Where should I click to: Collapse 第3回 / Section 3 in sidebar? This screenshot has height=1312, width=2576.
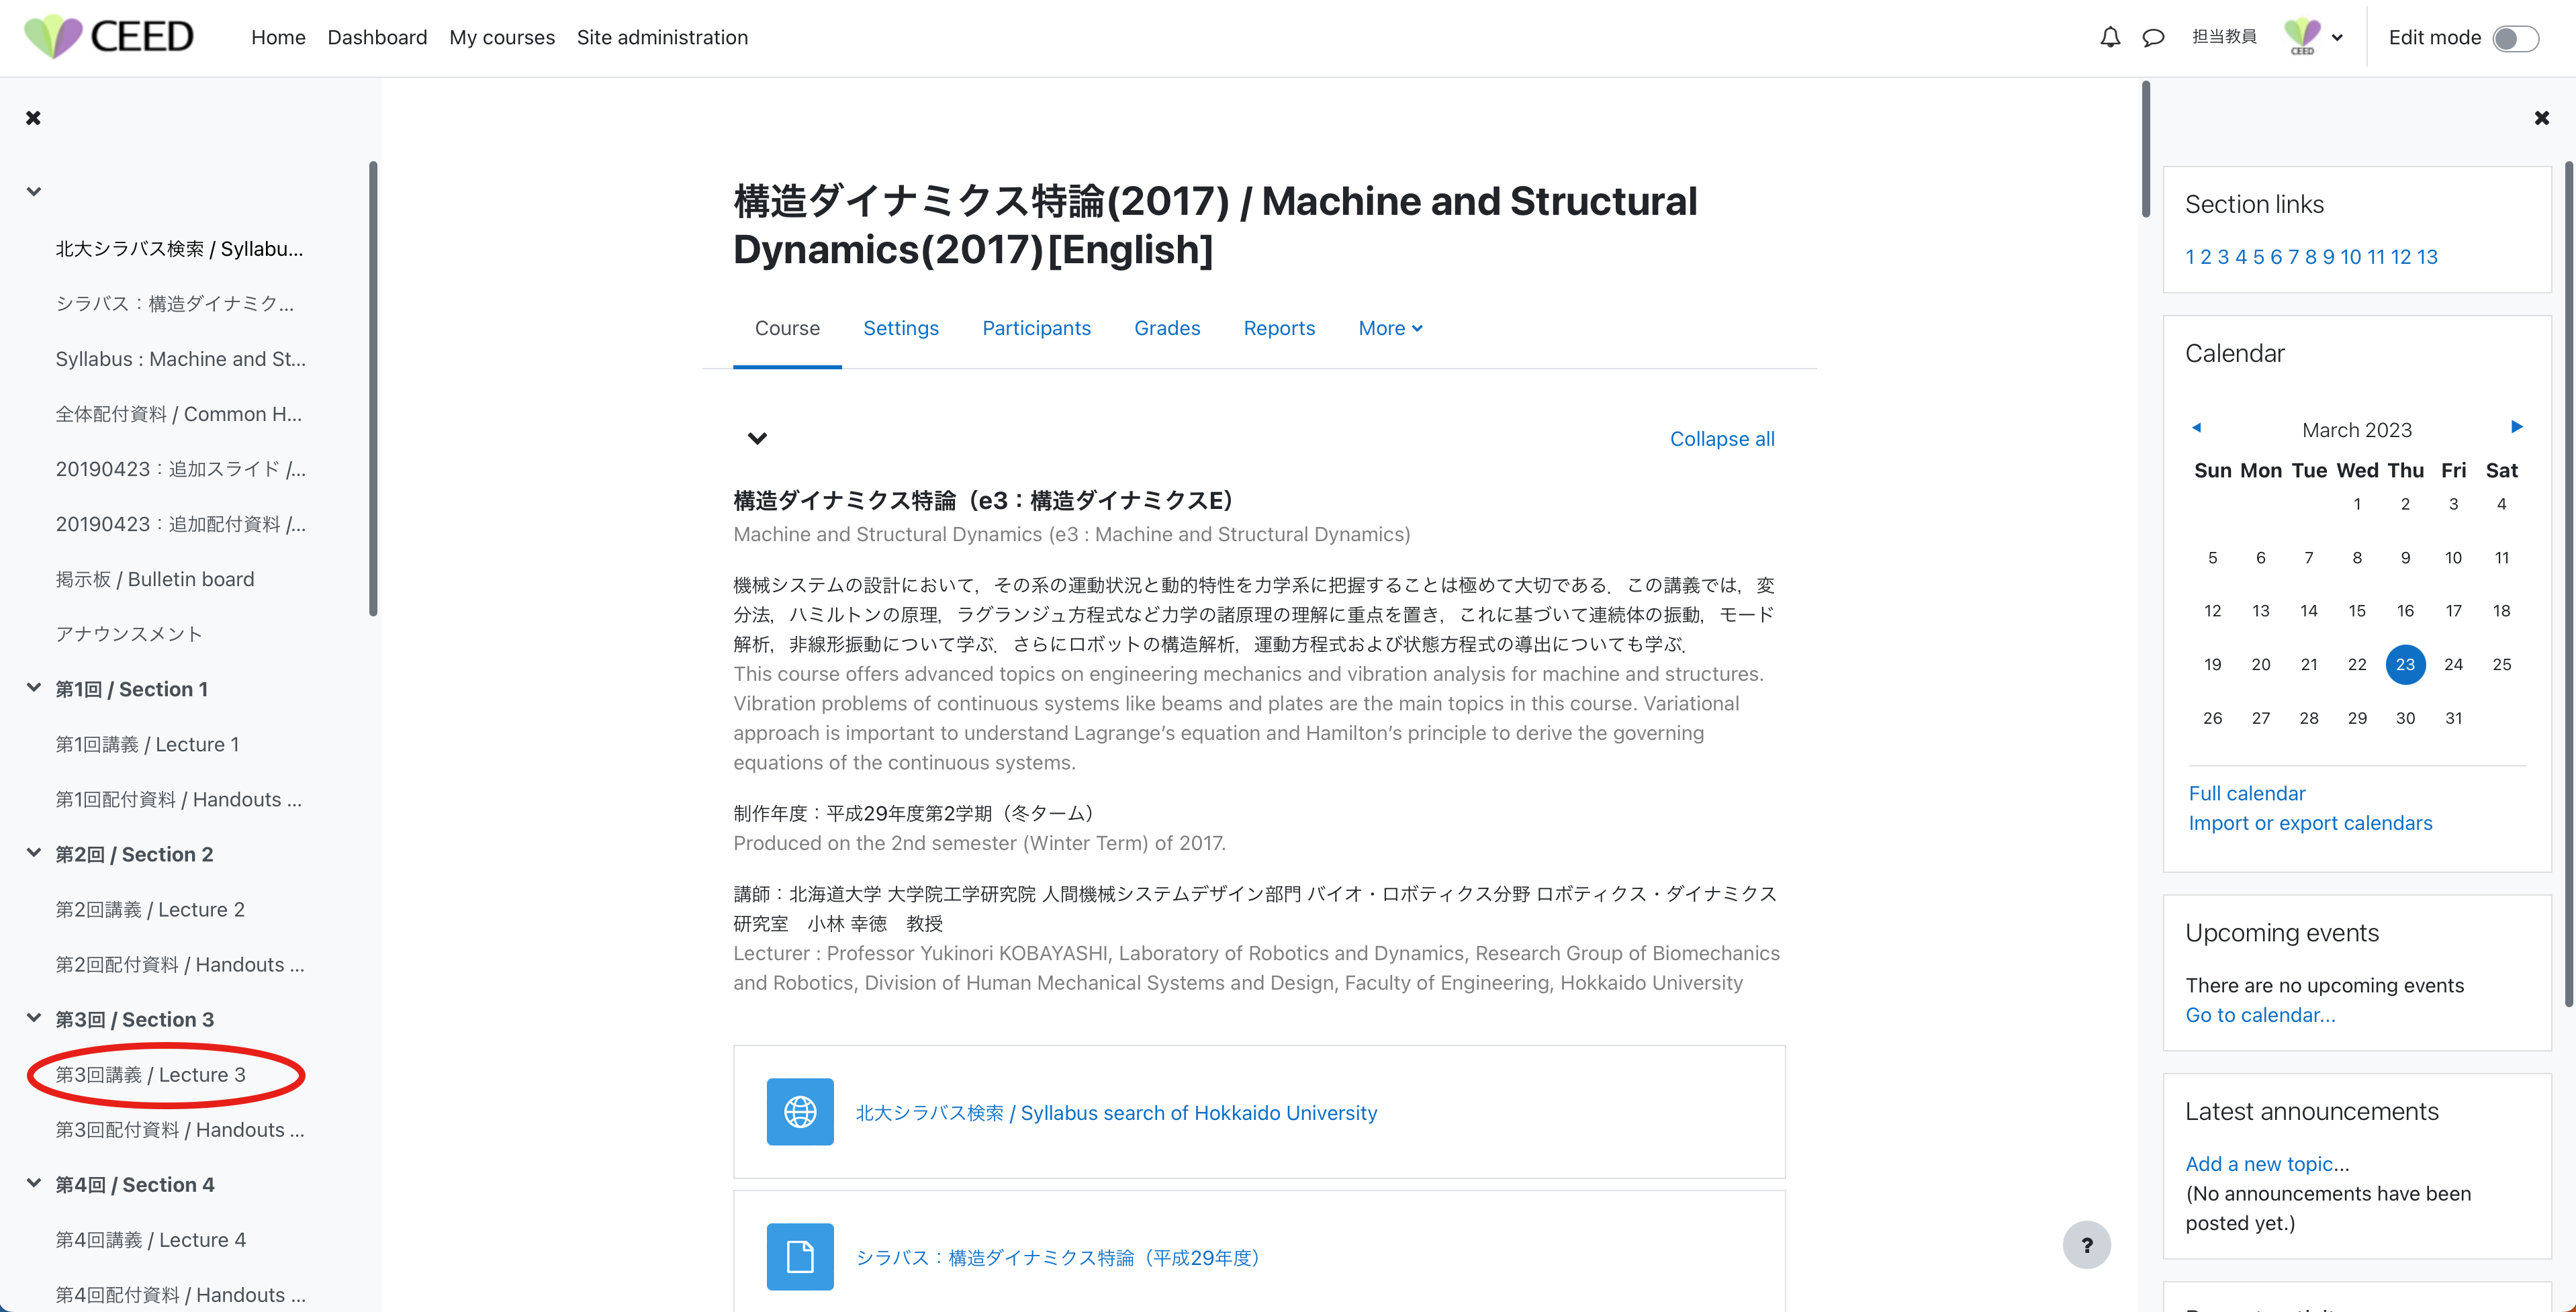pyautogui.click(x=34, y=1018)
